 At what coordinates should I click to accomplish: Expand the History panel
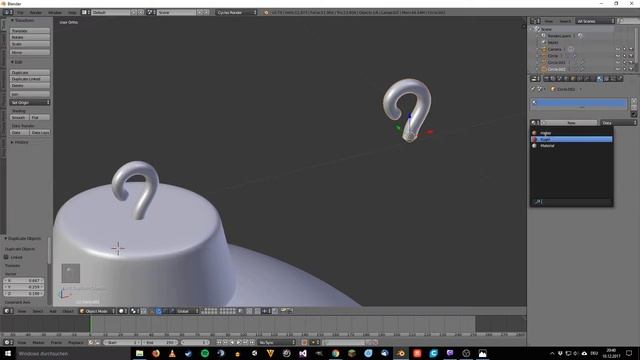tap(12, 142)
